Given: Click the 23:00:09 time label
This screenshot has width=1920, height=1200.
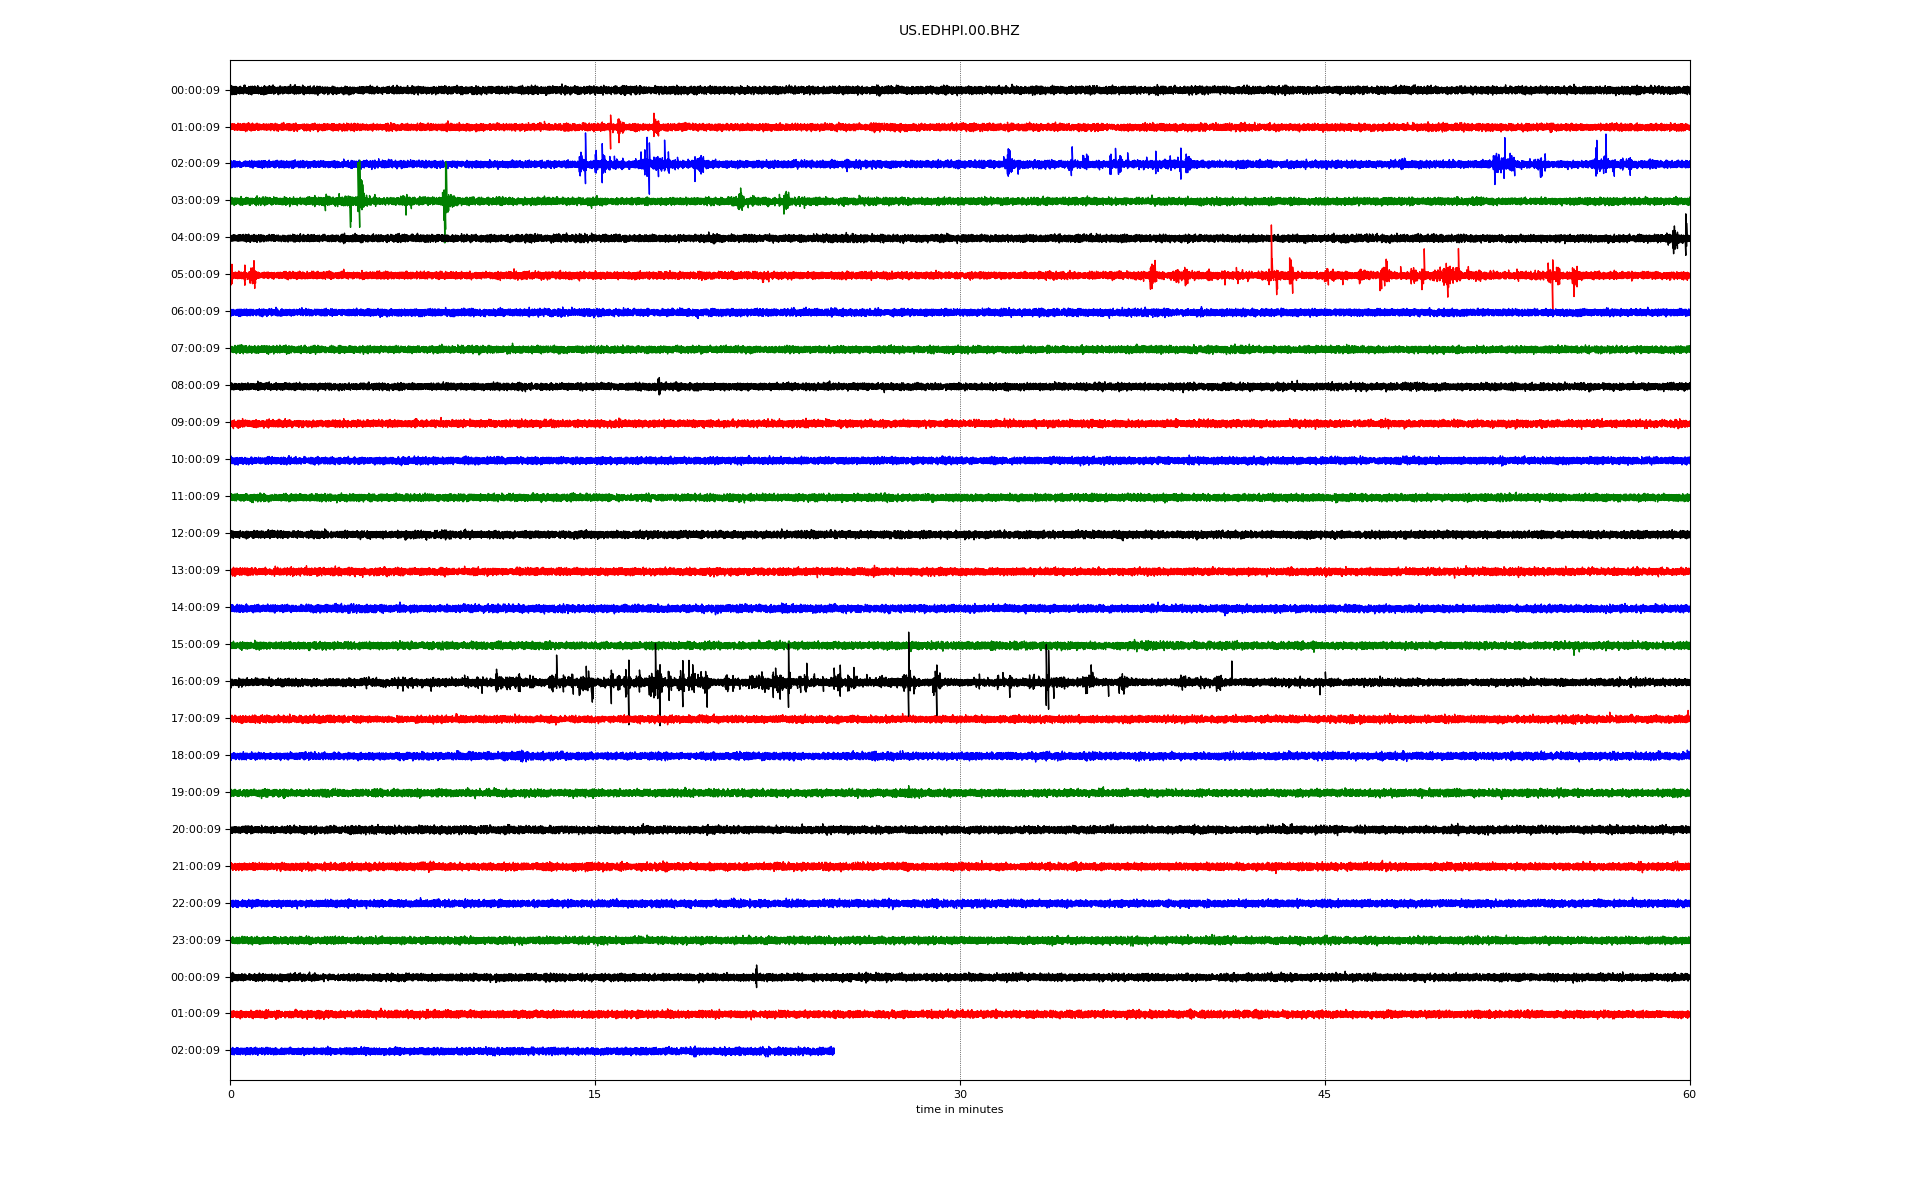Looking at the screenshot, I should click(x=195, y=941).
